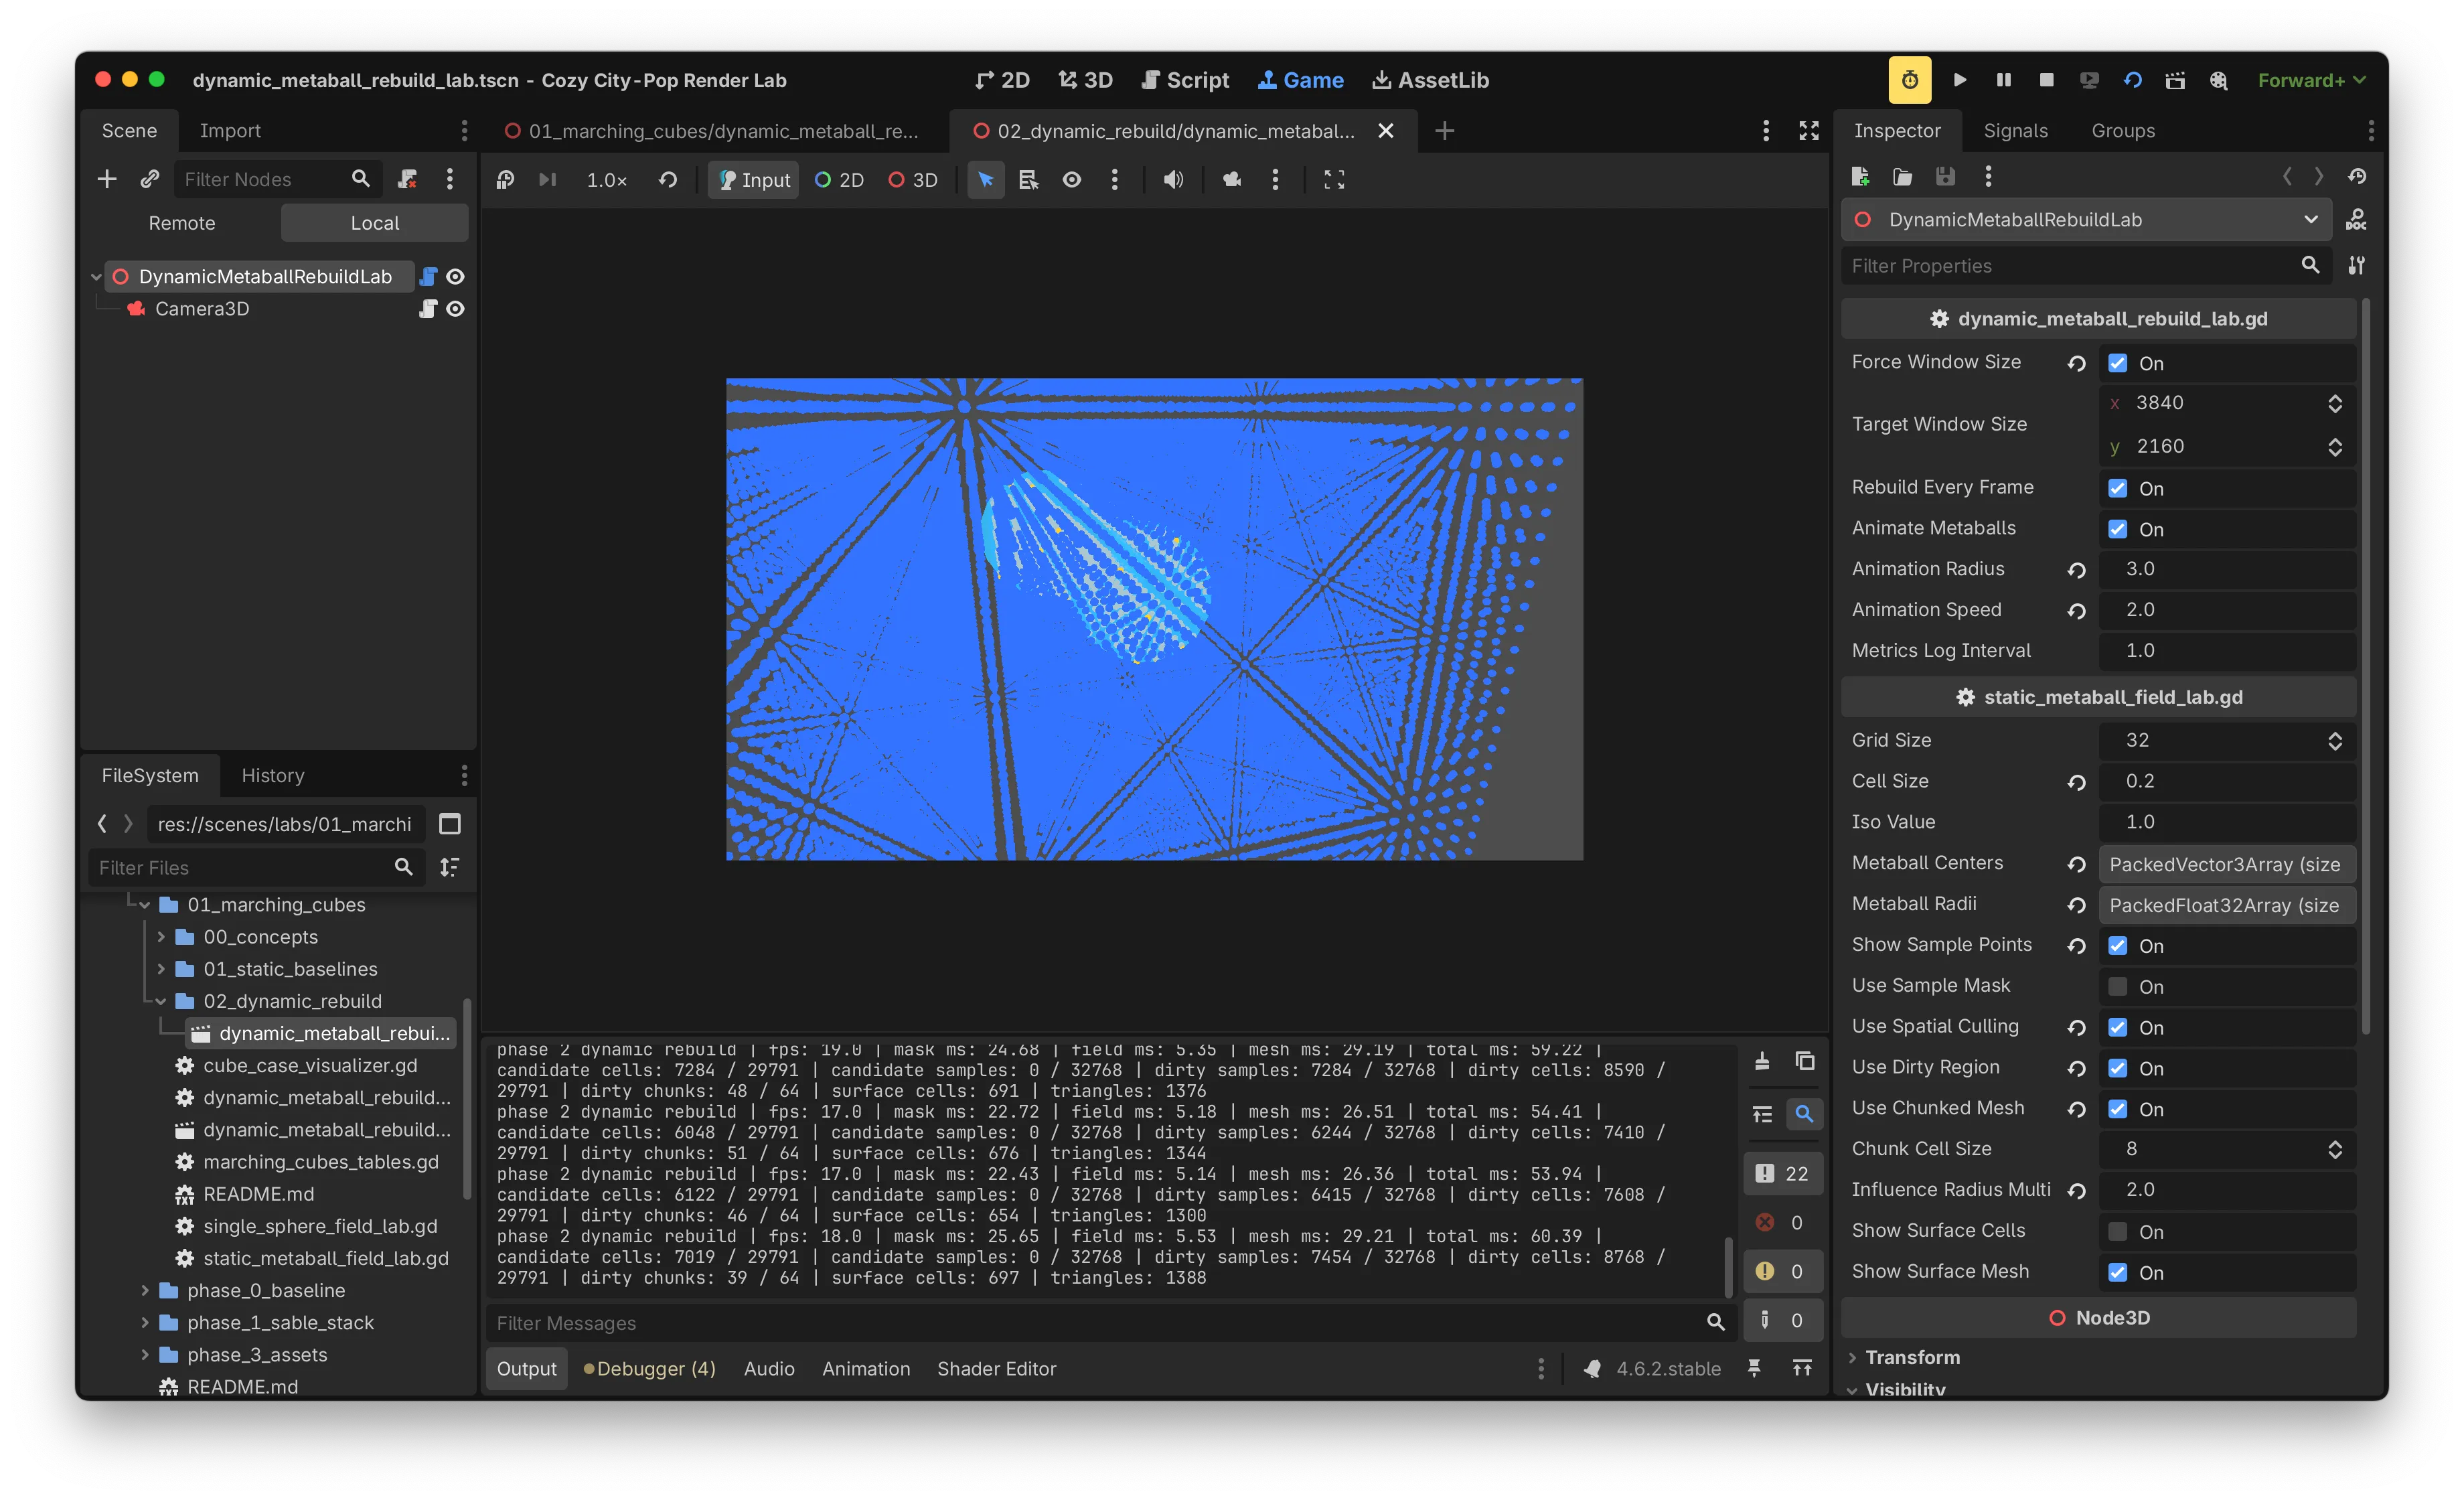
Task: Click the Movie Maker mode icon
Action: tap(2219, 80)
